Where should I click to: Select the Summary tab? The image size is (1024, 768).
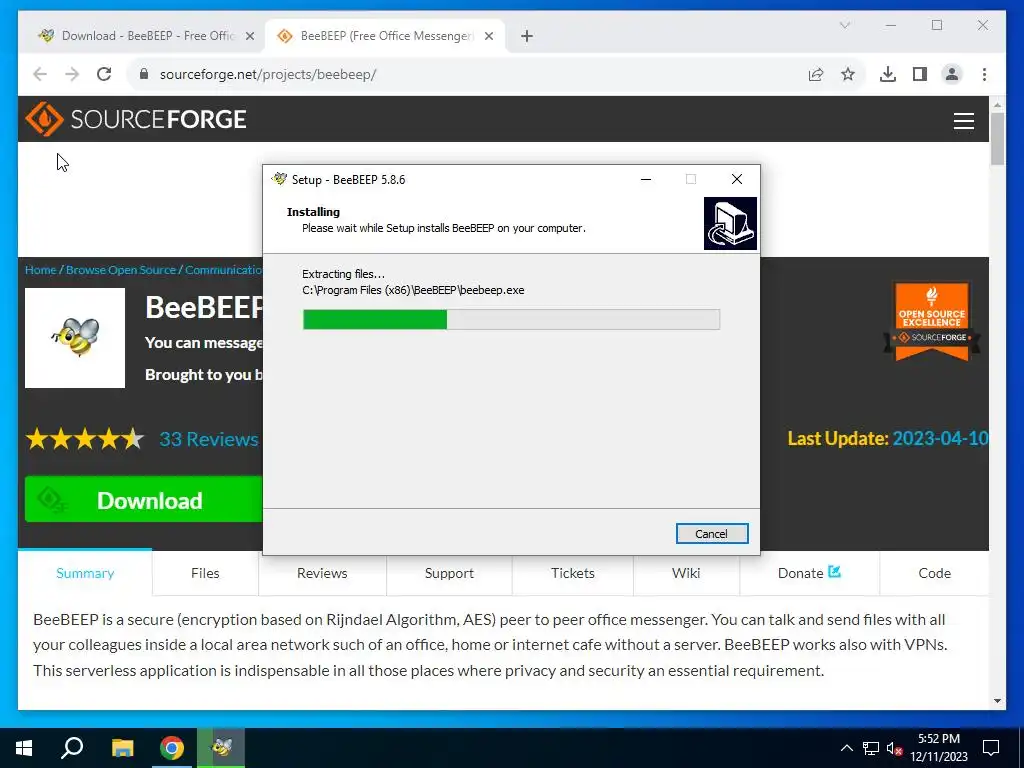(x=85, y=573)
